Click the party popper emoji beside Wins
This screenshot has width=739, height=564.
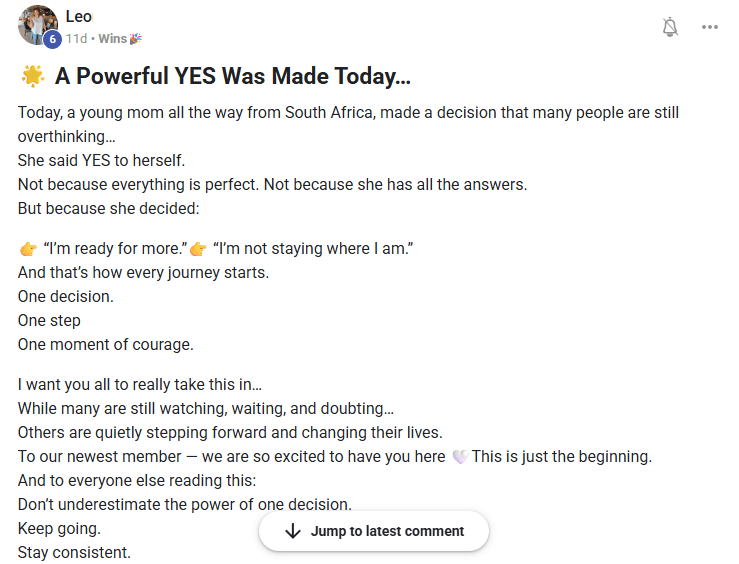(137, 39)
